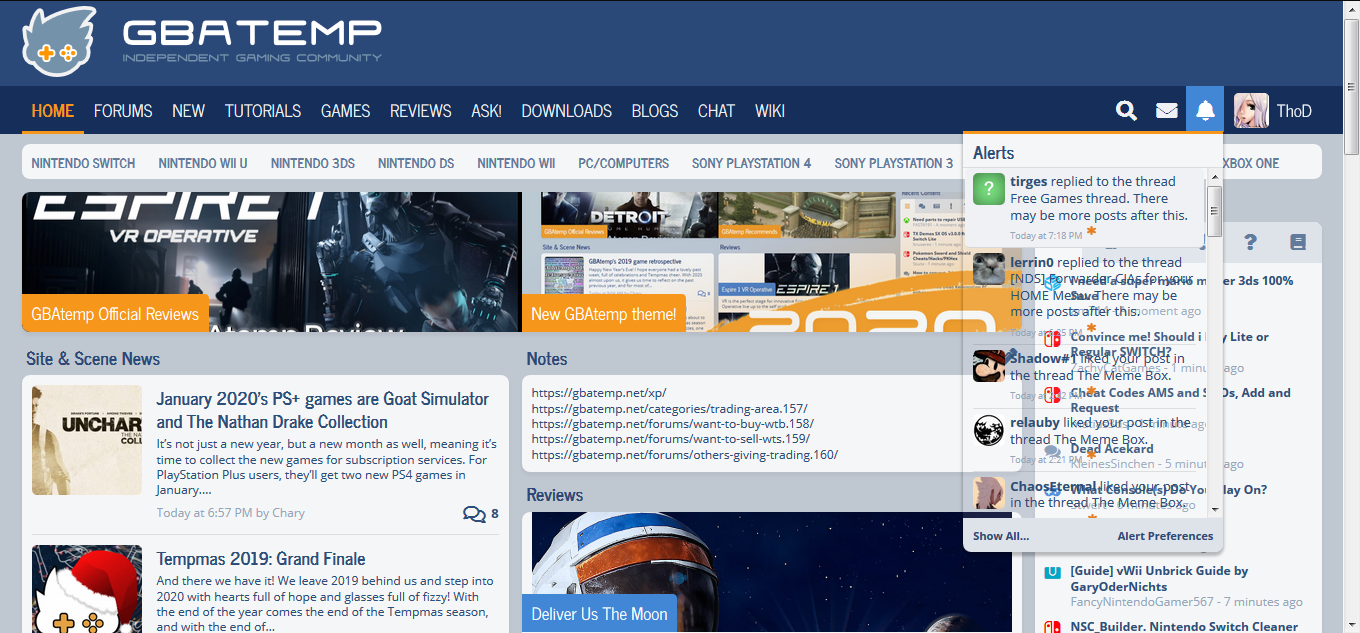Click the tirges username in alerts

coord(1029,181)
